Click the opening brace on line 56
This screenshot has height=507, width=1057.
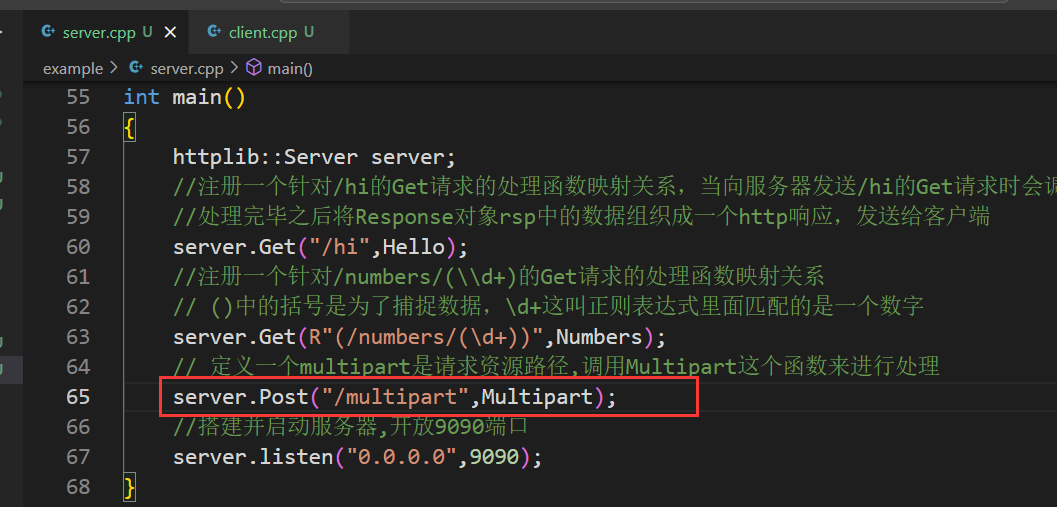click(129, 127)
